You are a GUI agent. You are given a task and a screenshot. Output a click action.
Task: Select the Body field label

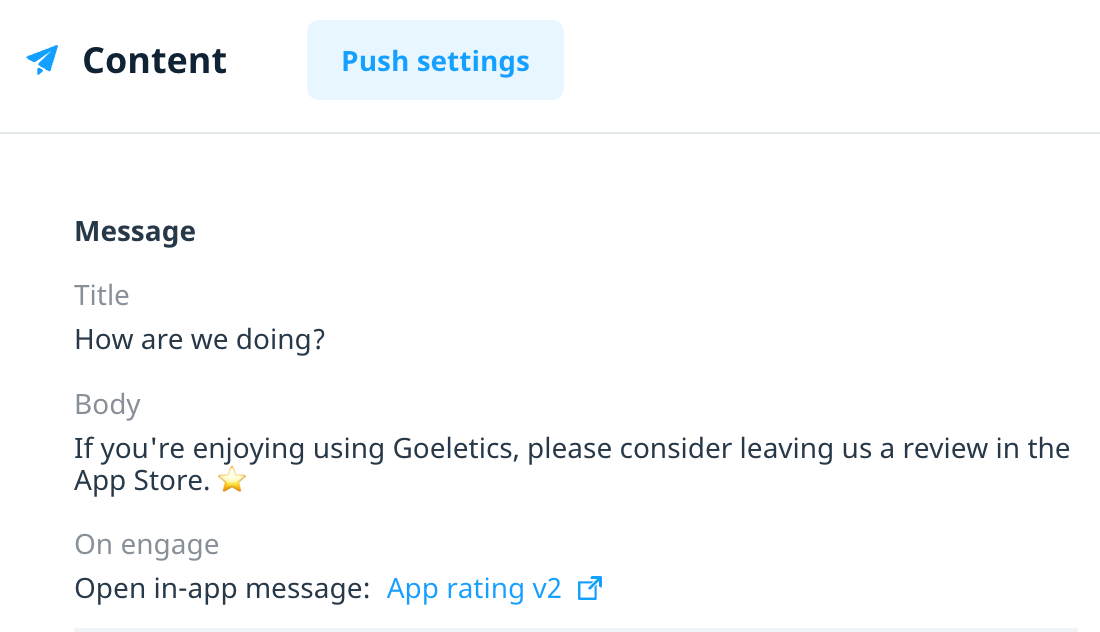coord(107,405)
